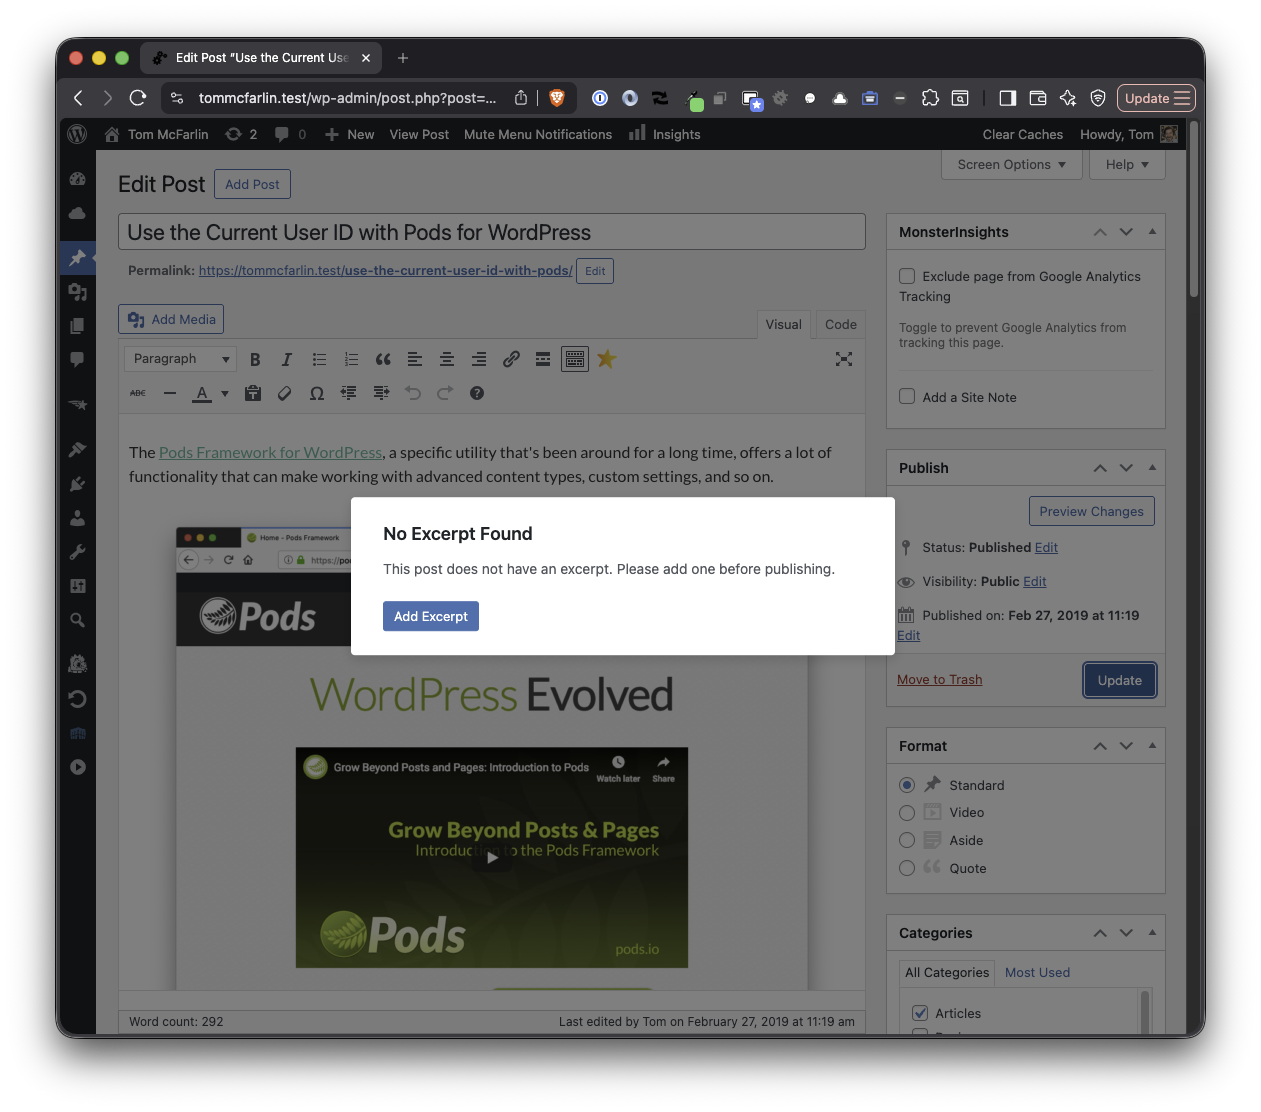
Task: Toggle italic formatting in editor toolbar
Action: coord(287,359)
